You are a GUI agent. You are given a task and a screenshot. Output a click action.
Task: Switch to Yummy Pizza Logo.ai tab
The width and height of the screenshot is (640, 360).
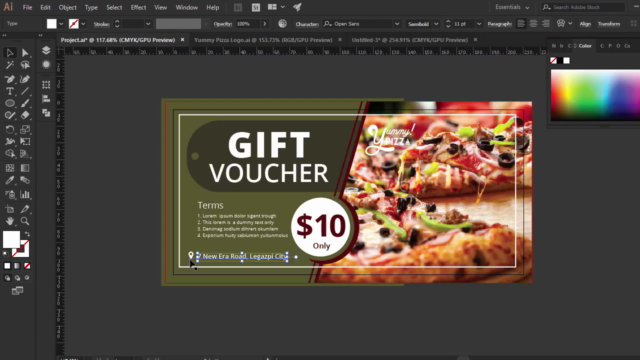point(263,40)
